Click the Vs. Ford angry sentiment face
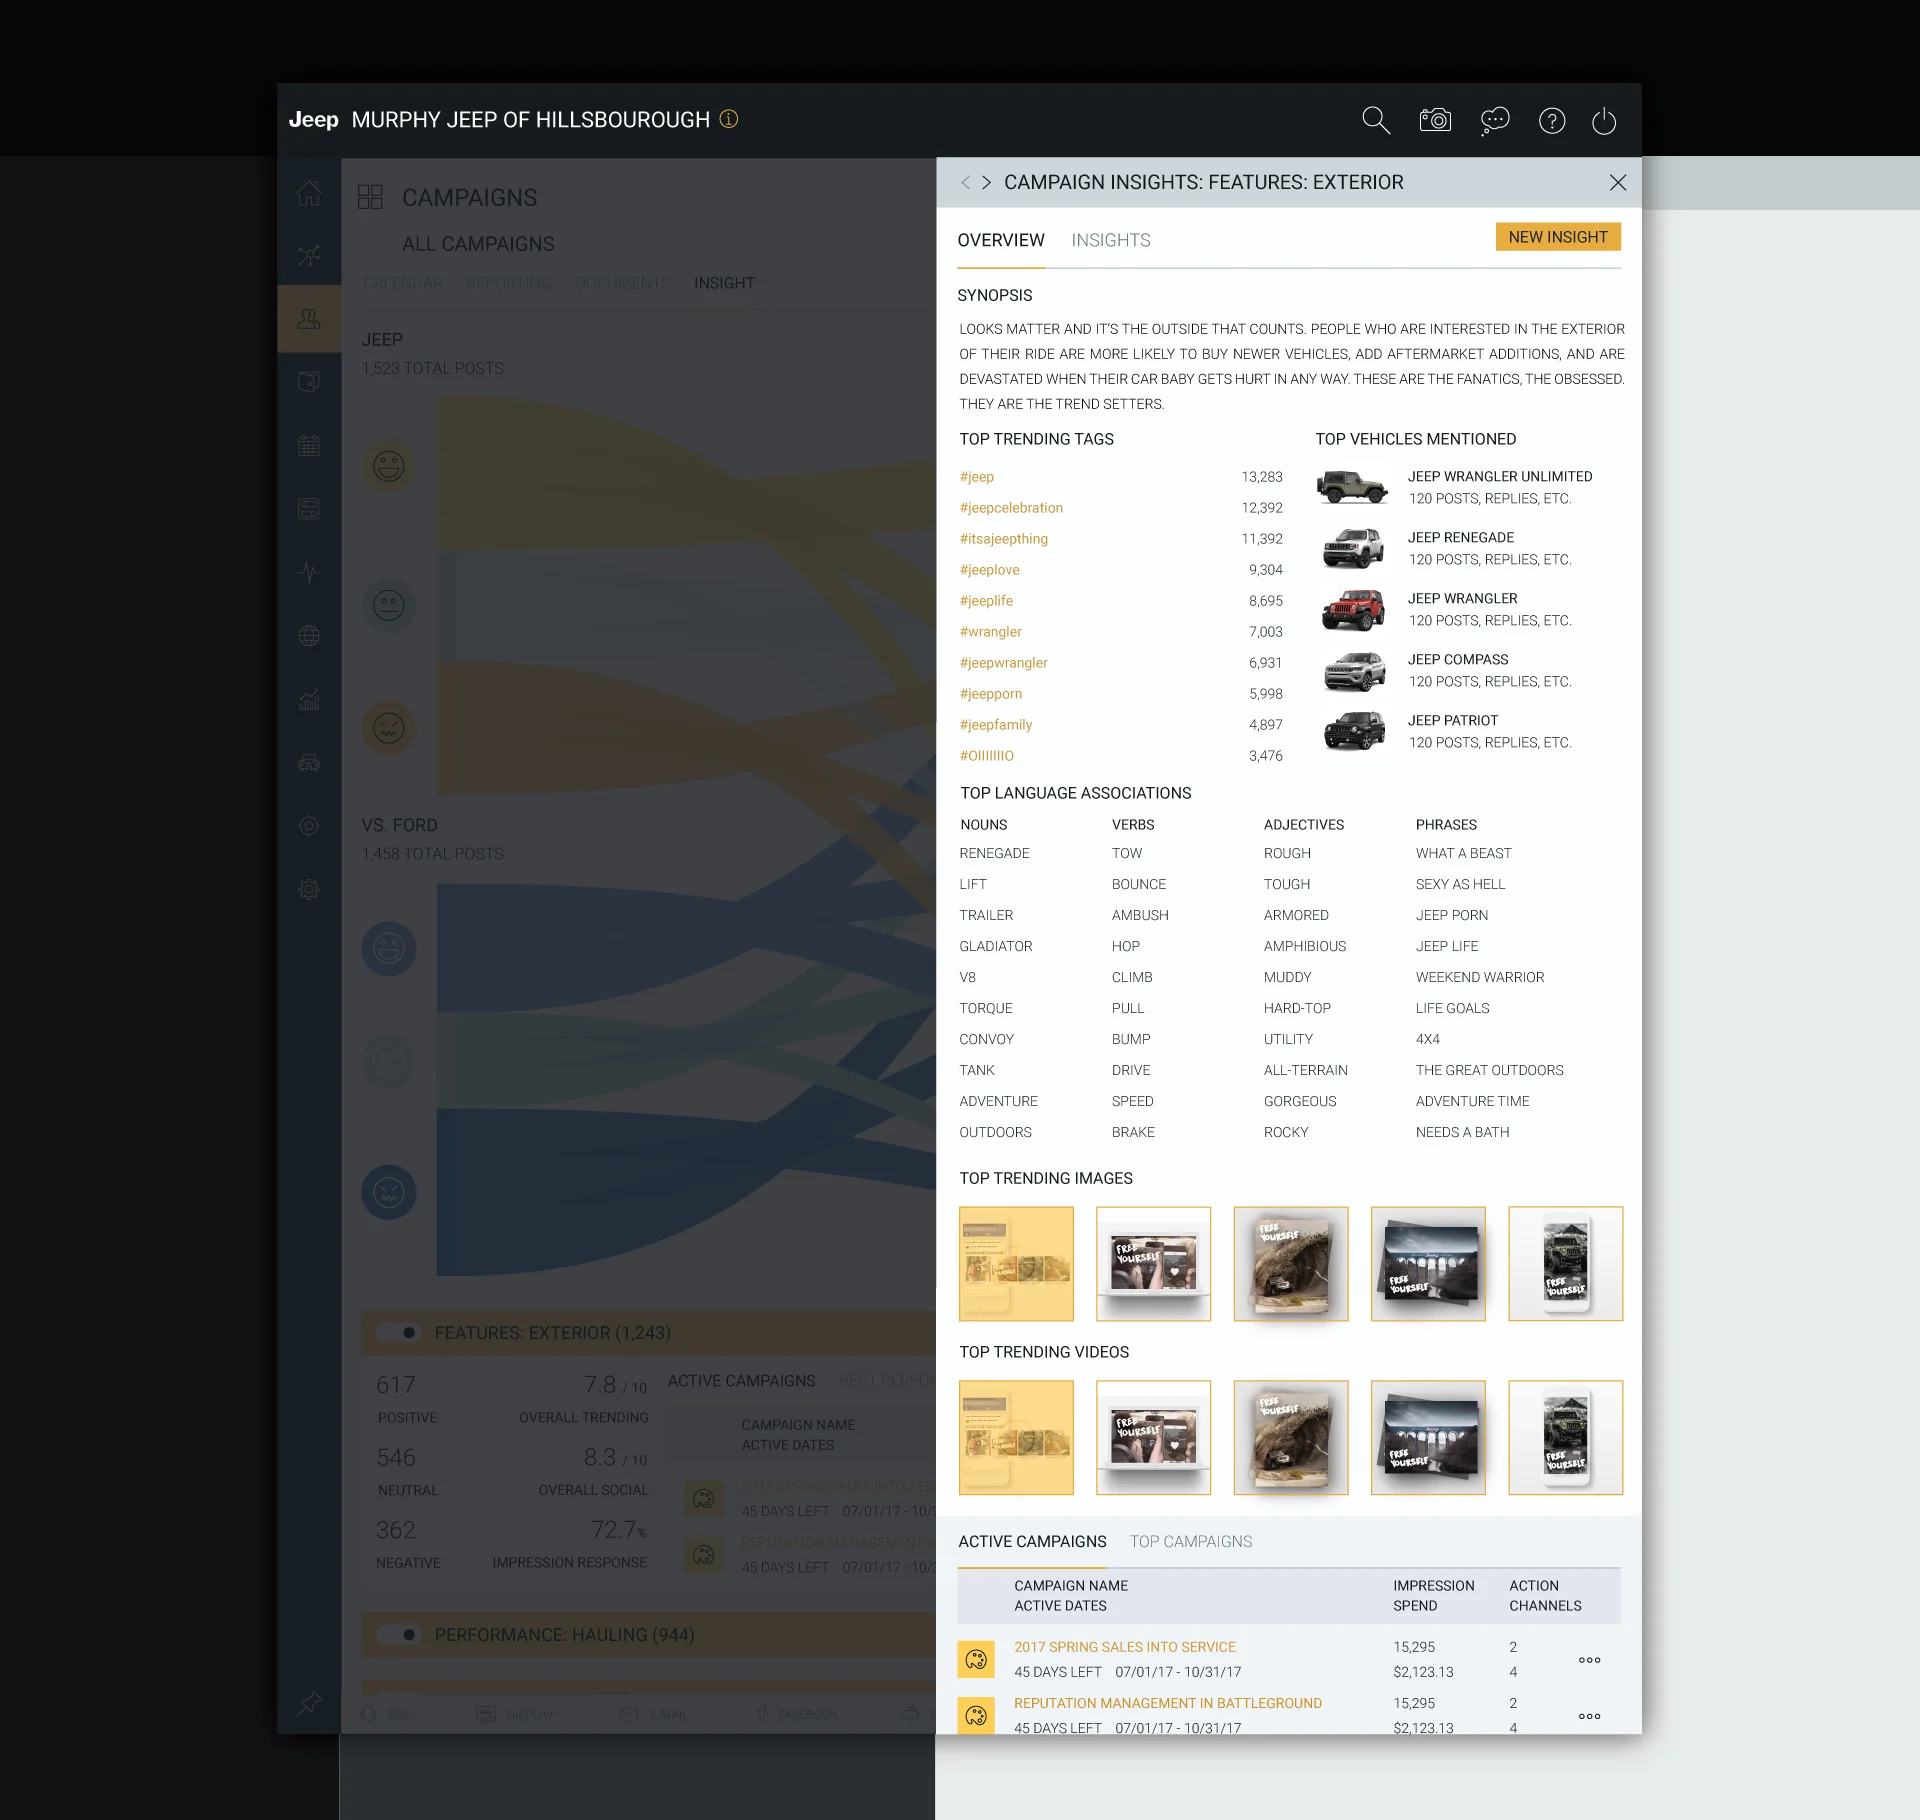This screenshot has height=1820, width=1920. point(389,1192)
